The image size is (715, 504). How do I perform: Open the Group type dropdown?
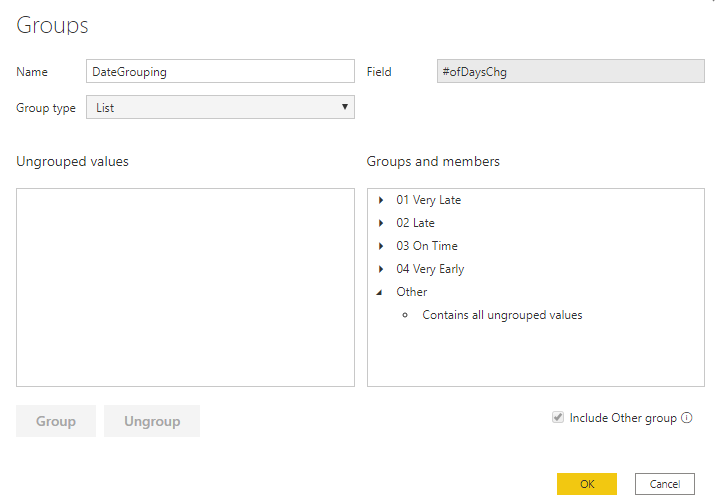tap(220, 107)
